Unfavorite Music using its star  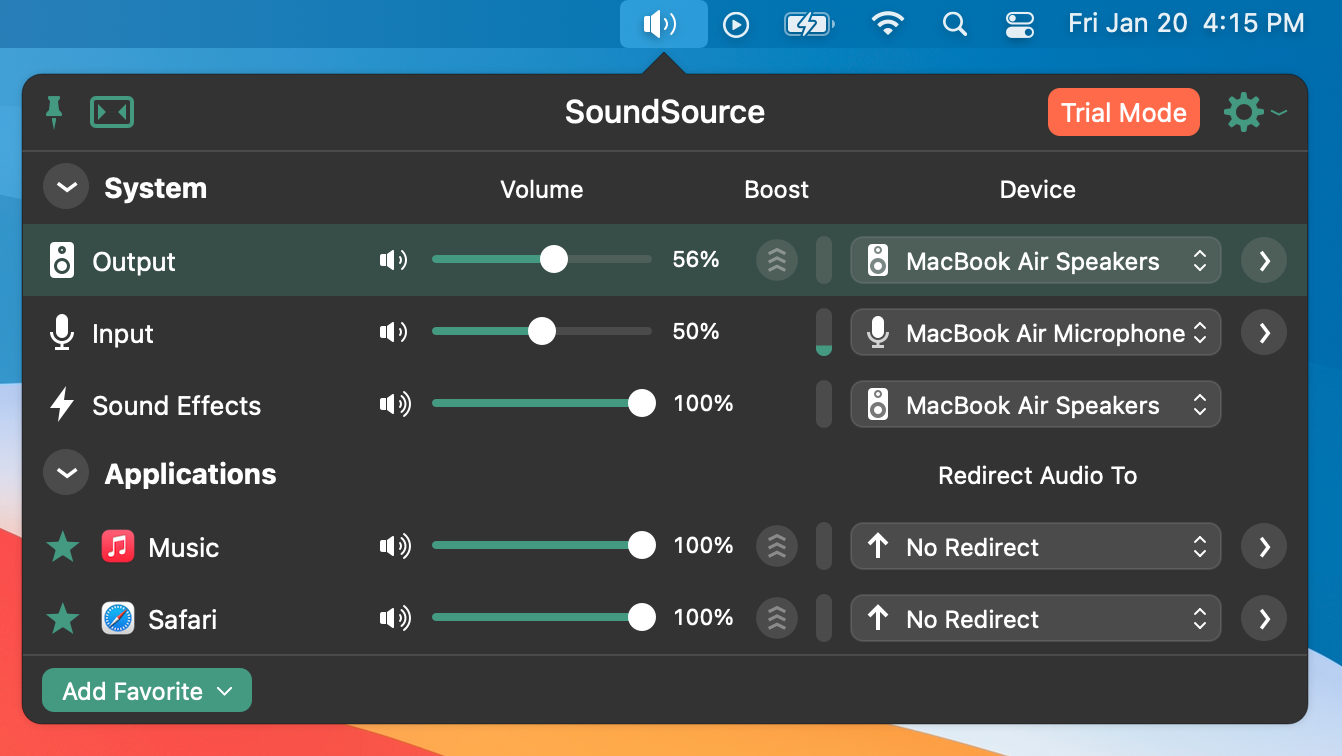(x=63, y=546)
